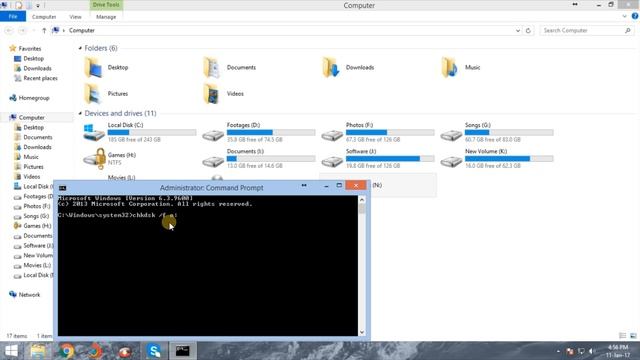Select Homegroup in navigation pane

(x=34, y=98)
